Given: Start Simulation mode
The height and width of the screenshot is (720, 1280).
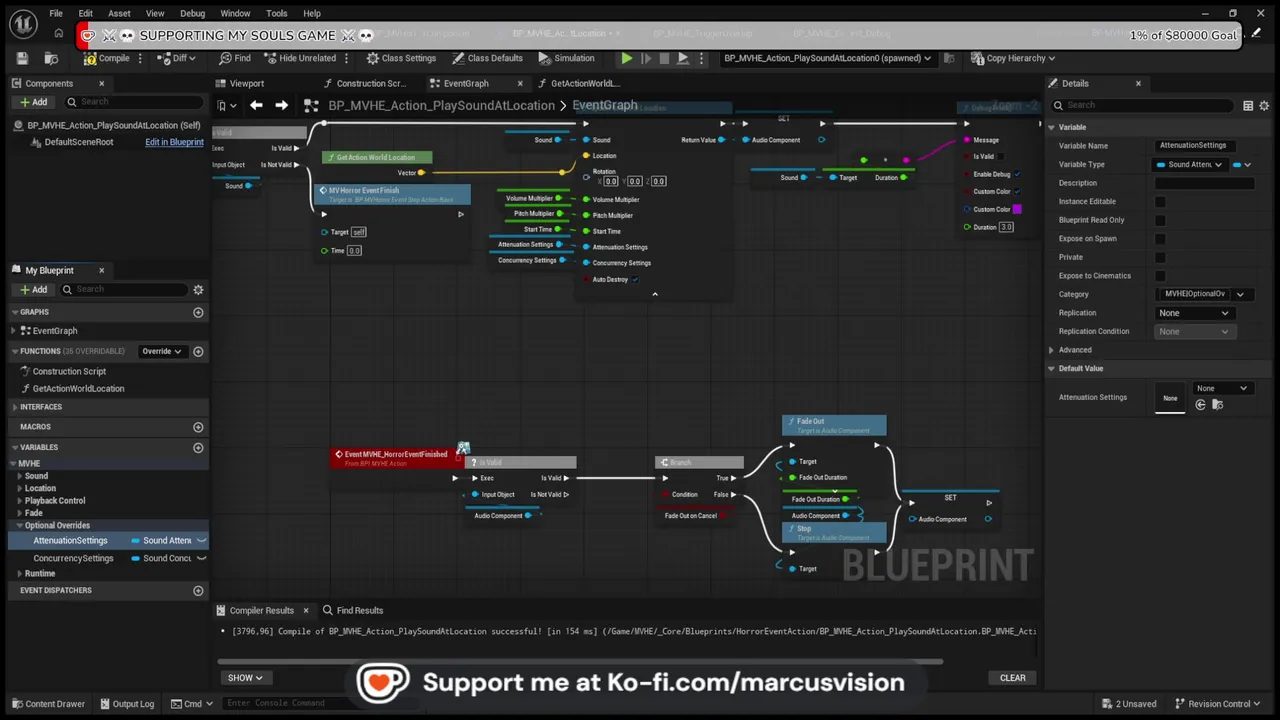Looking at the screenshot, I should [566, 58].
